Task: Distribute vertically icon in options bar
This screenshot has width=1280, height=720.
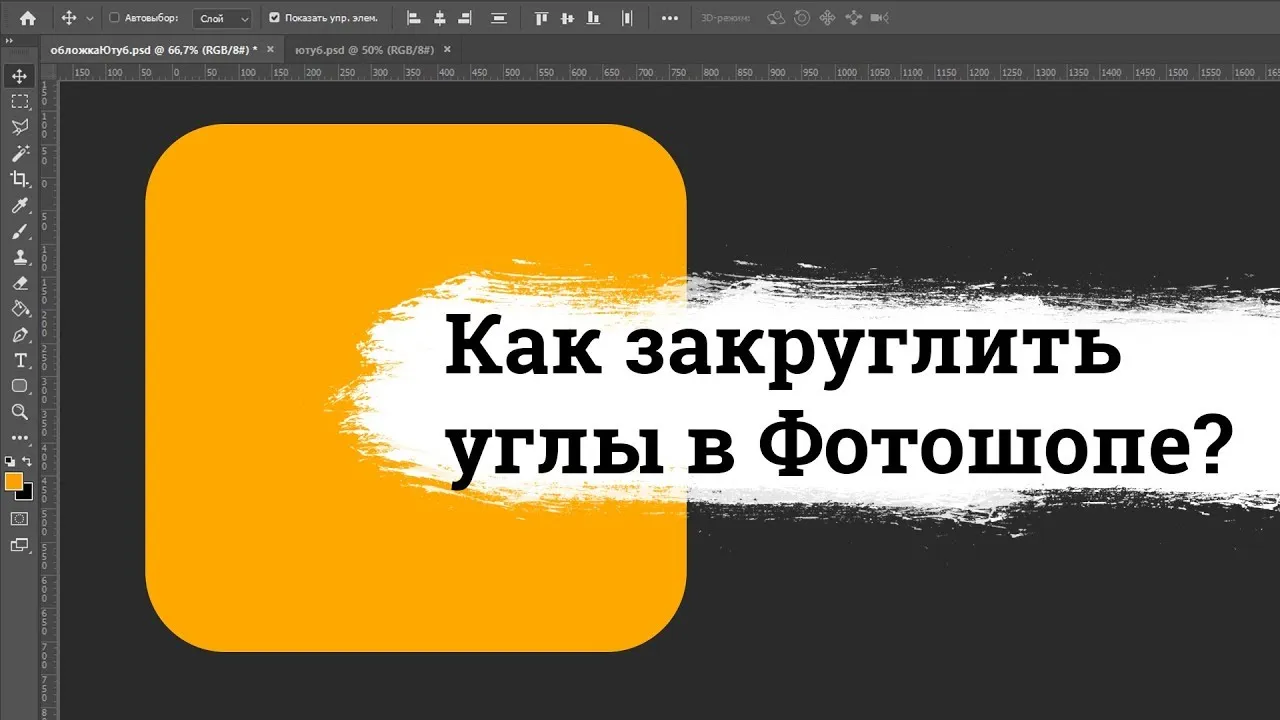Action: click(499, 18)
